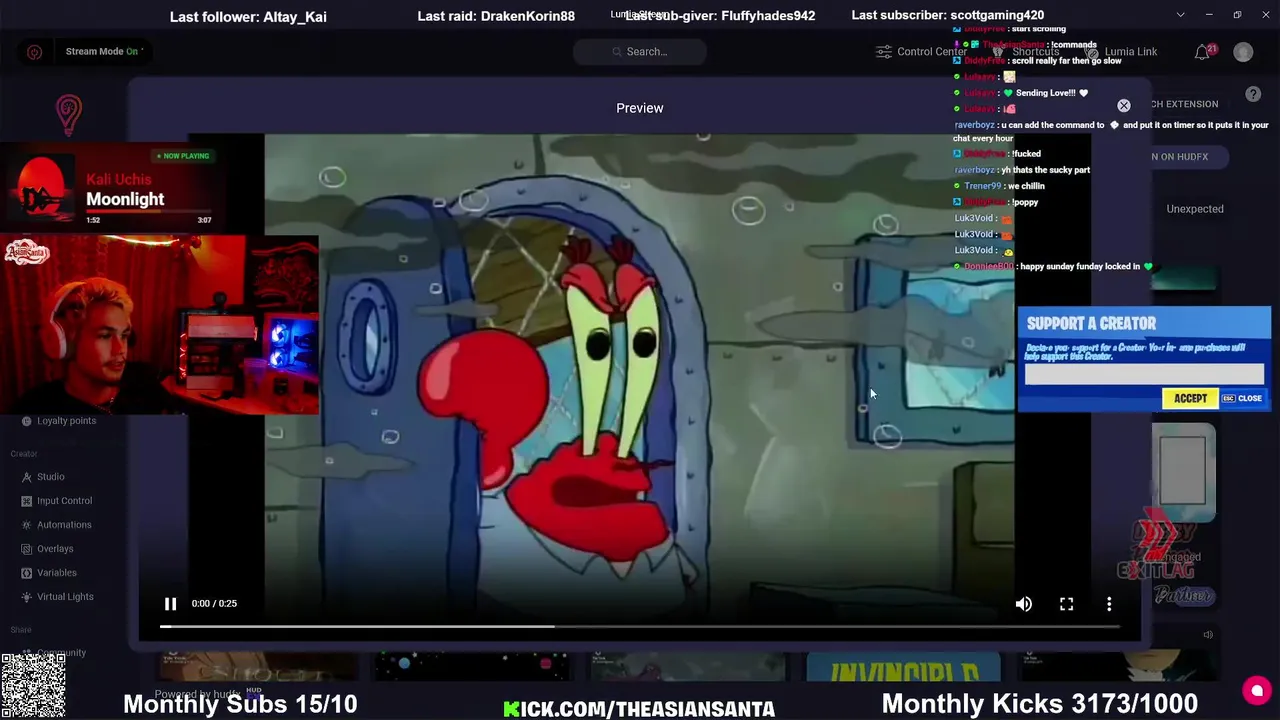1280x720 pixels.
Task: Minimize the Lumia Stream window
Action: (1208, 15)
